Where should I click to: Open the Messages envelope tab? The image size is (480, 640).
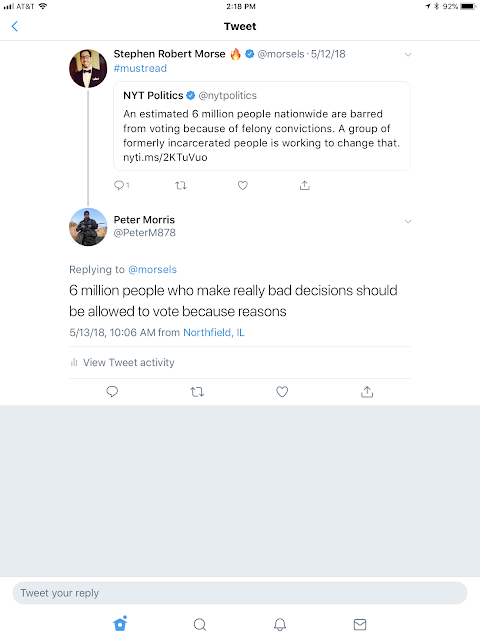360,624
